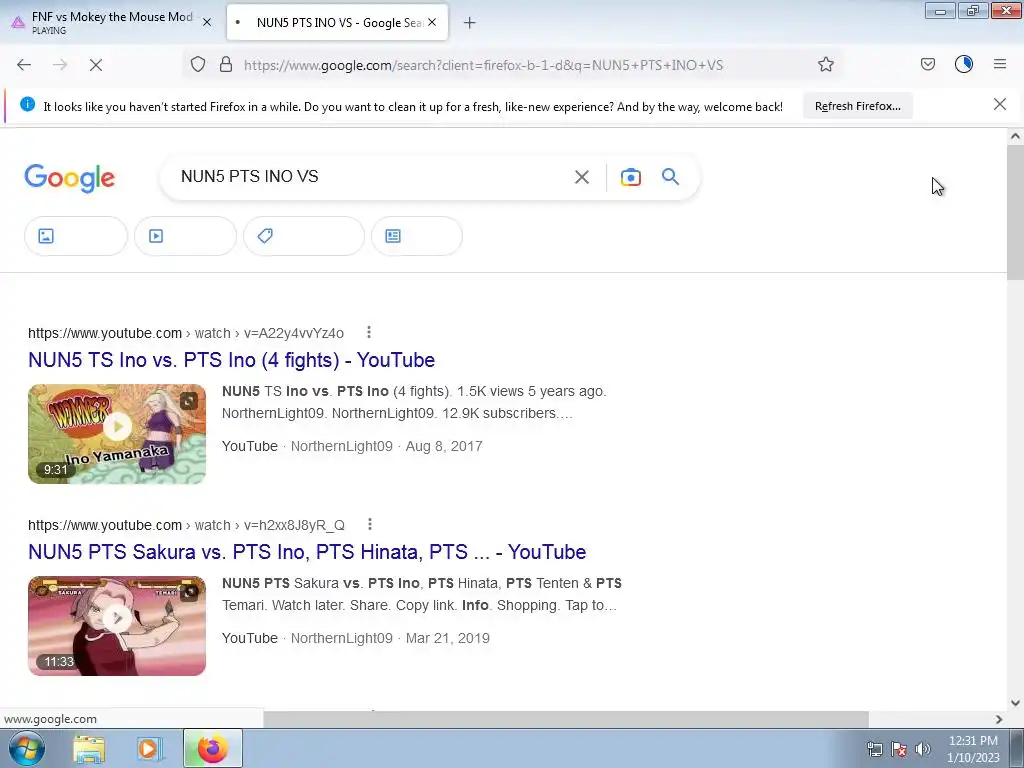
Task: Switch to FNF vs Mokey the Mouse tab
Action: [x=111, y=22]
